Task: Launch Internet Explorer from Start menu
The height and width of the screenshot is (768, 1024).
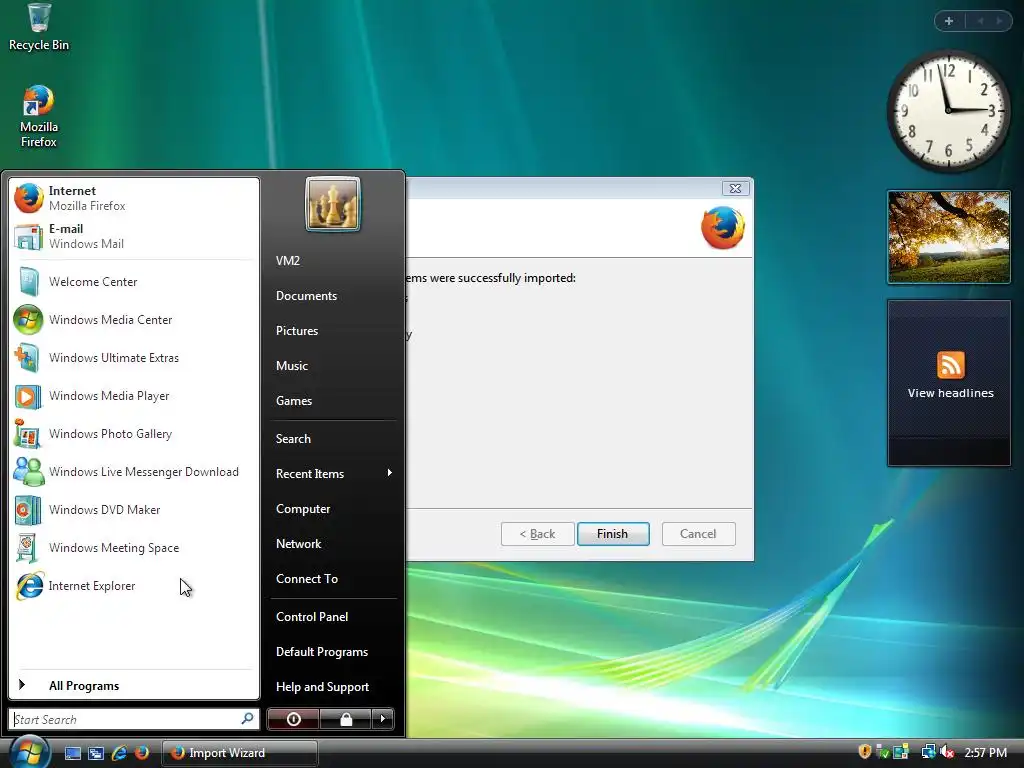Action: [135, 586]
